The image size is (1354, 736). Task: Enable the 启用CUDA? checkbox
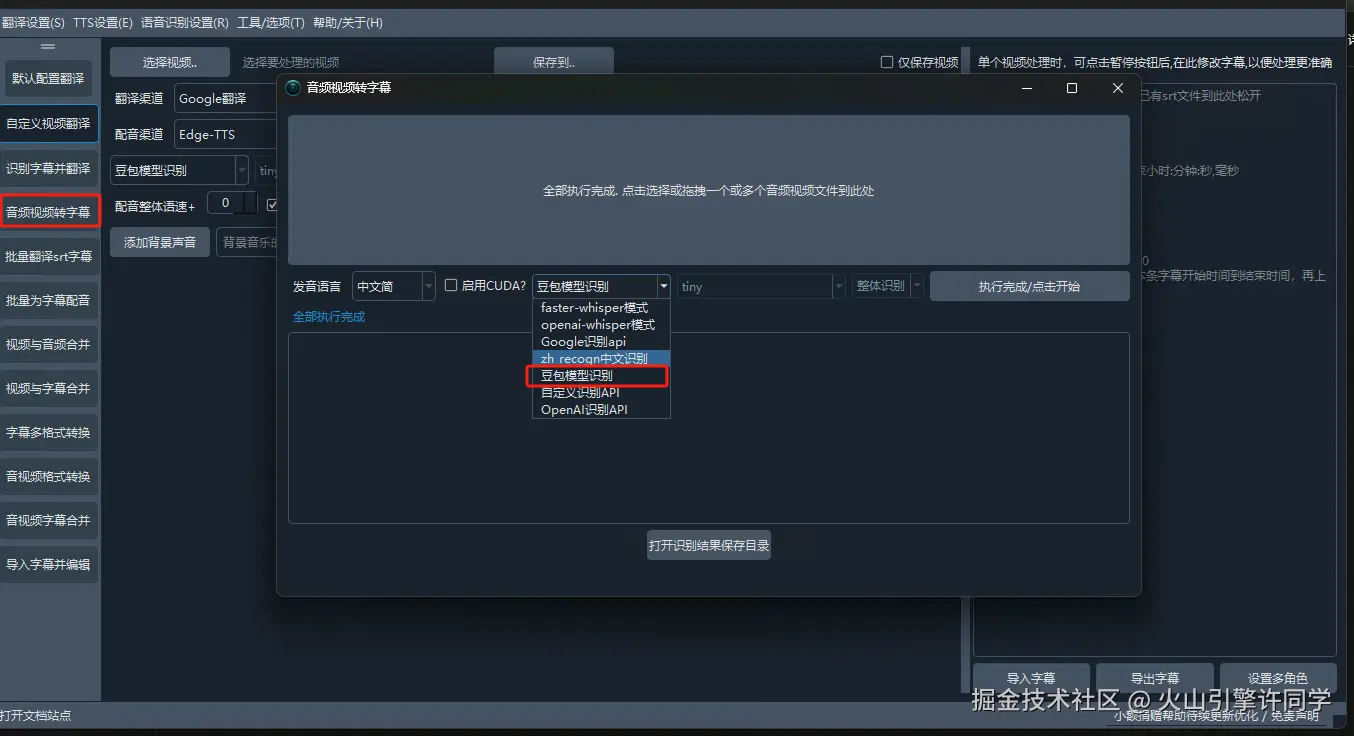451,285
